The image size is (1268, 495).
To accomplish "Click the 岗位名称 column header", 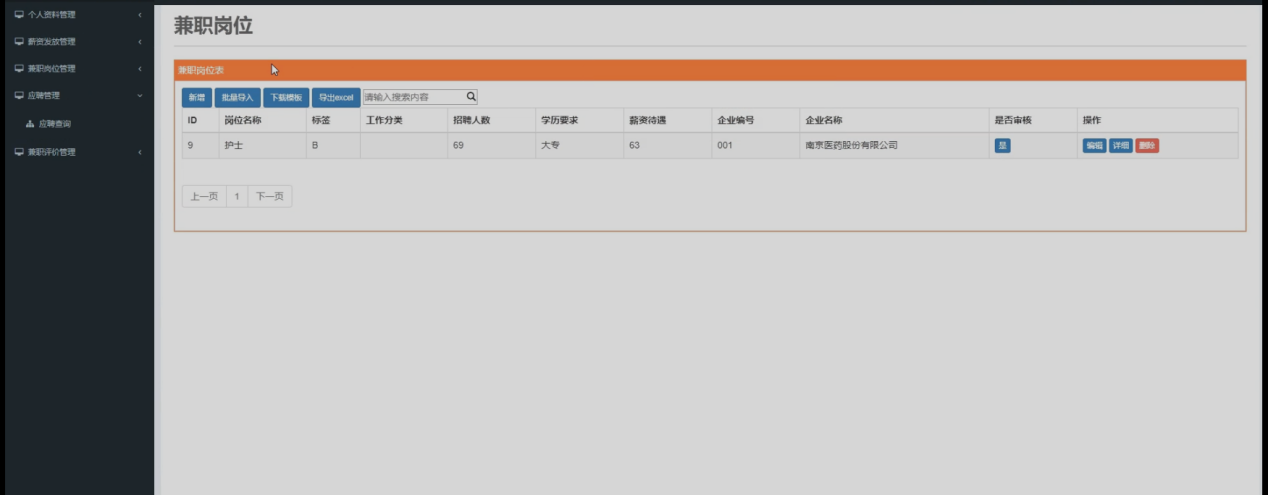I will pos(263,120).
